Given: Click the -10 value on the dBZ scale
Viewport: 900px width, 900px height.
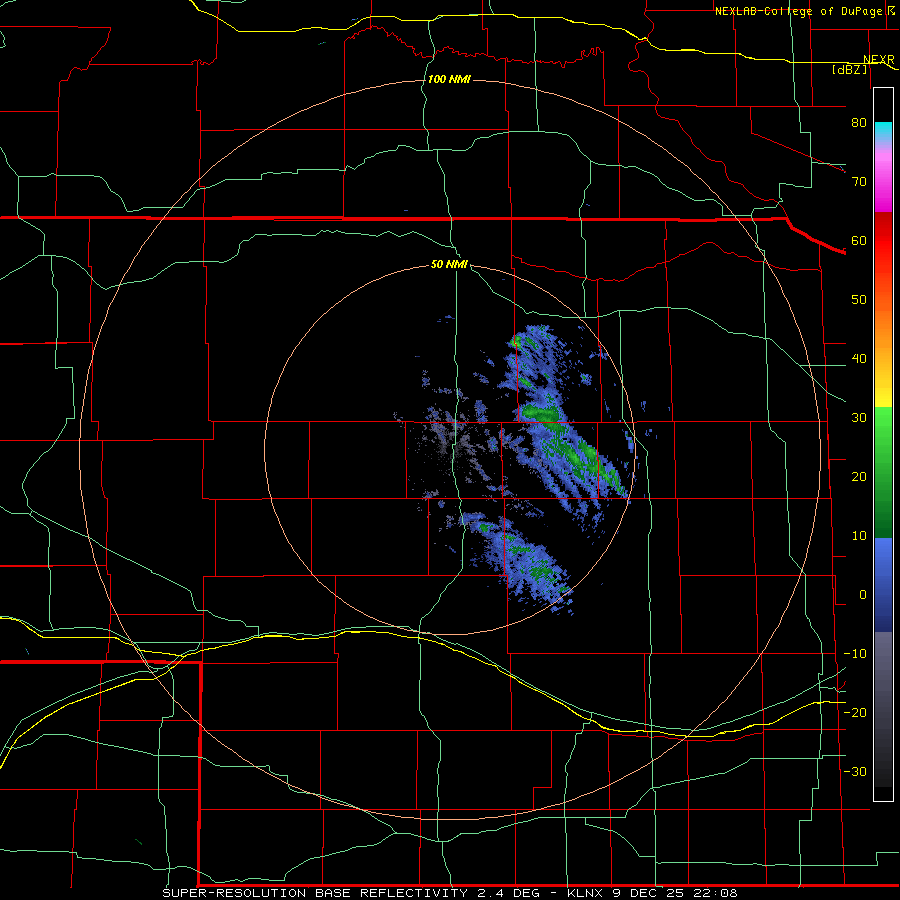Looking at the screenshot, I should [855, 654].
